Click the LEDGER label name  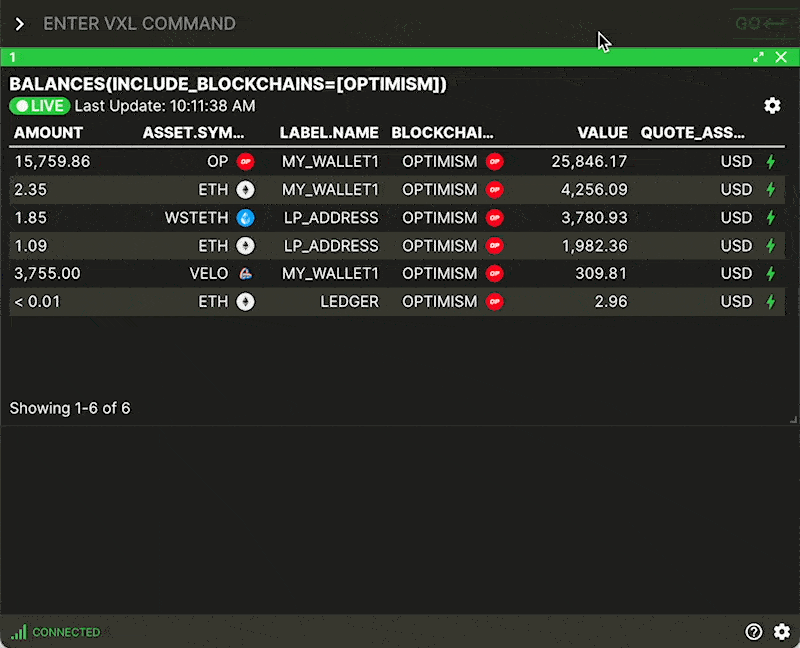[349, 302]
